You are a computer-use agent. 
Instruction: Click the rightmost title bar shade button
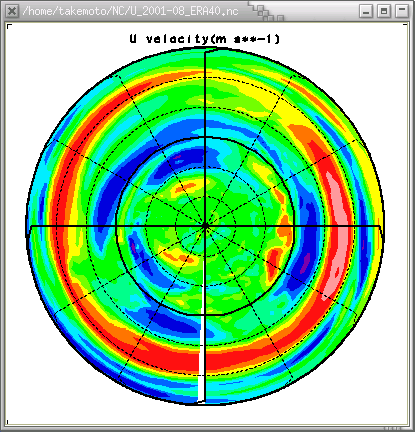pos(402,11)
